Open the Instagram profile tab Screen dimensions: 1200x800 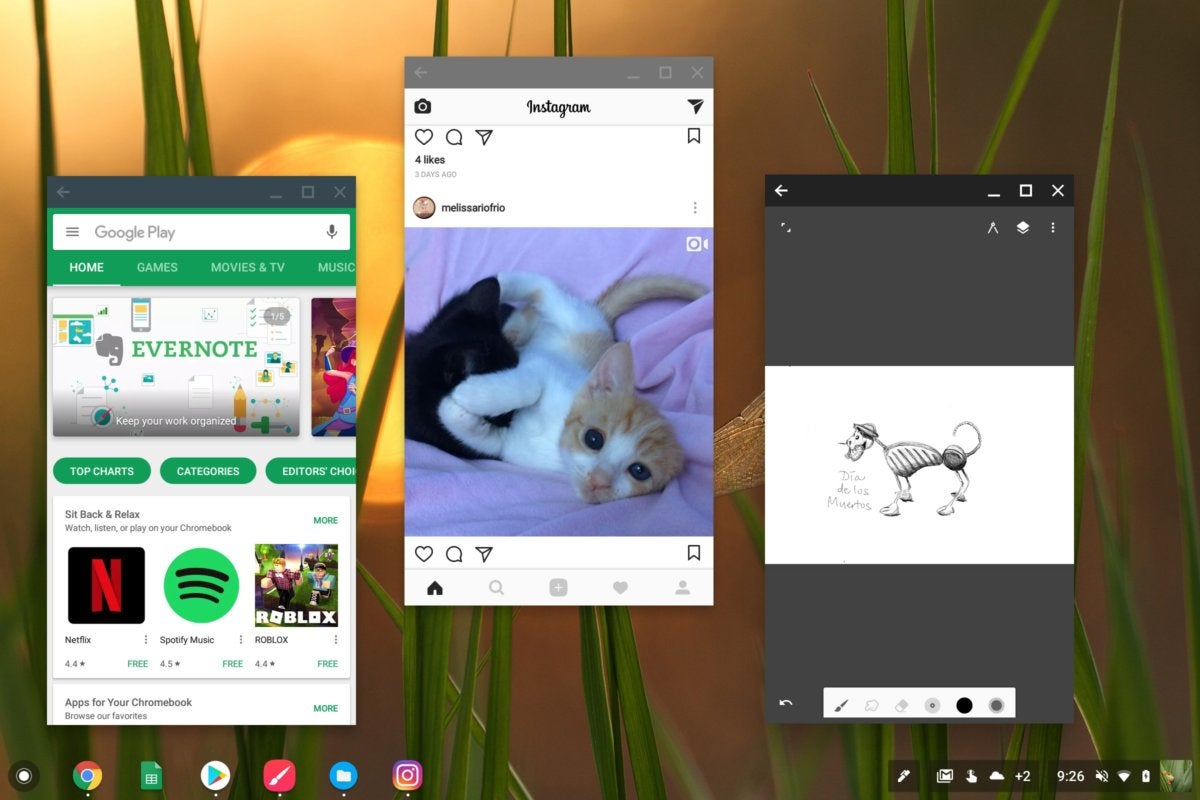(682, 588)
